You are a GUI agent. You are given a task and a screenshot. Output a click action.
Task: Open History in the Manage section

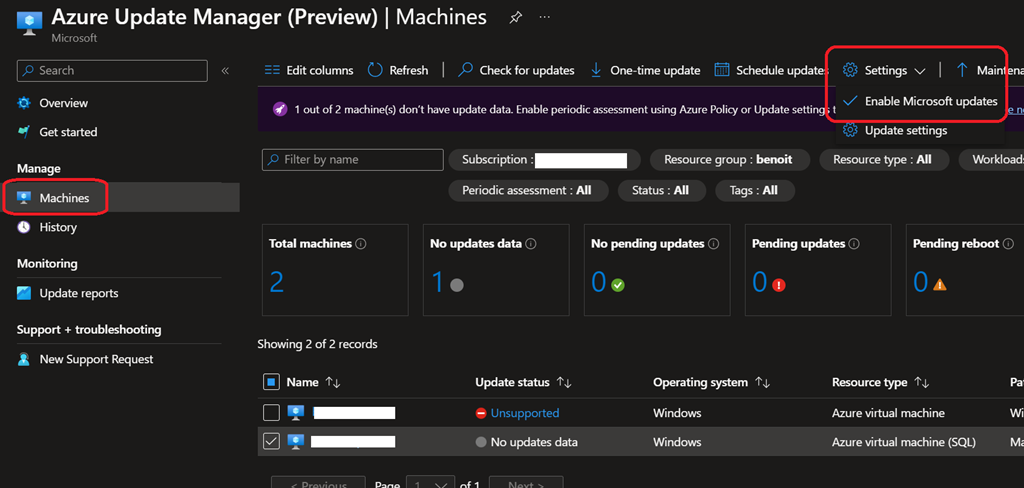(58, 227)
